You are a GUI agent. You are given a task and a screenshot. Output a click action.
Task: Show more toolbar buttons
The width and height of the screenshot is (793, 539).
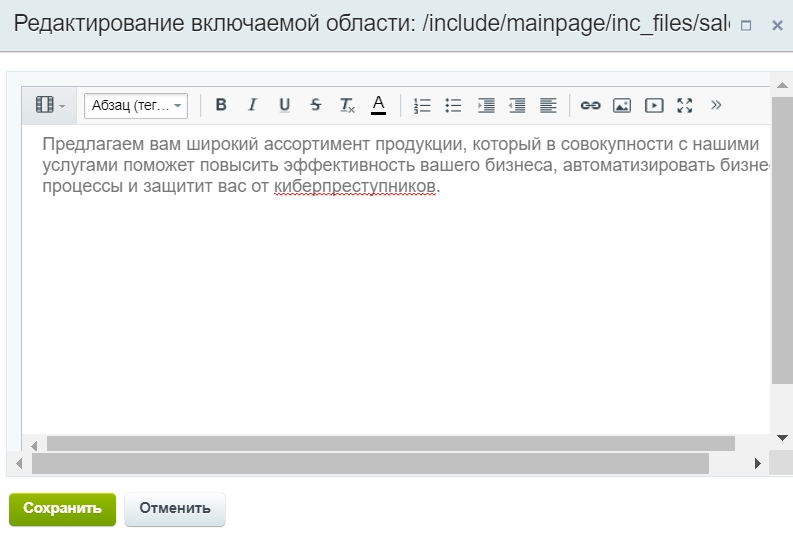click(716, 105)
